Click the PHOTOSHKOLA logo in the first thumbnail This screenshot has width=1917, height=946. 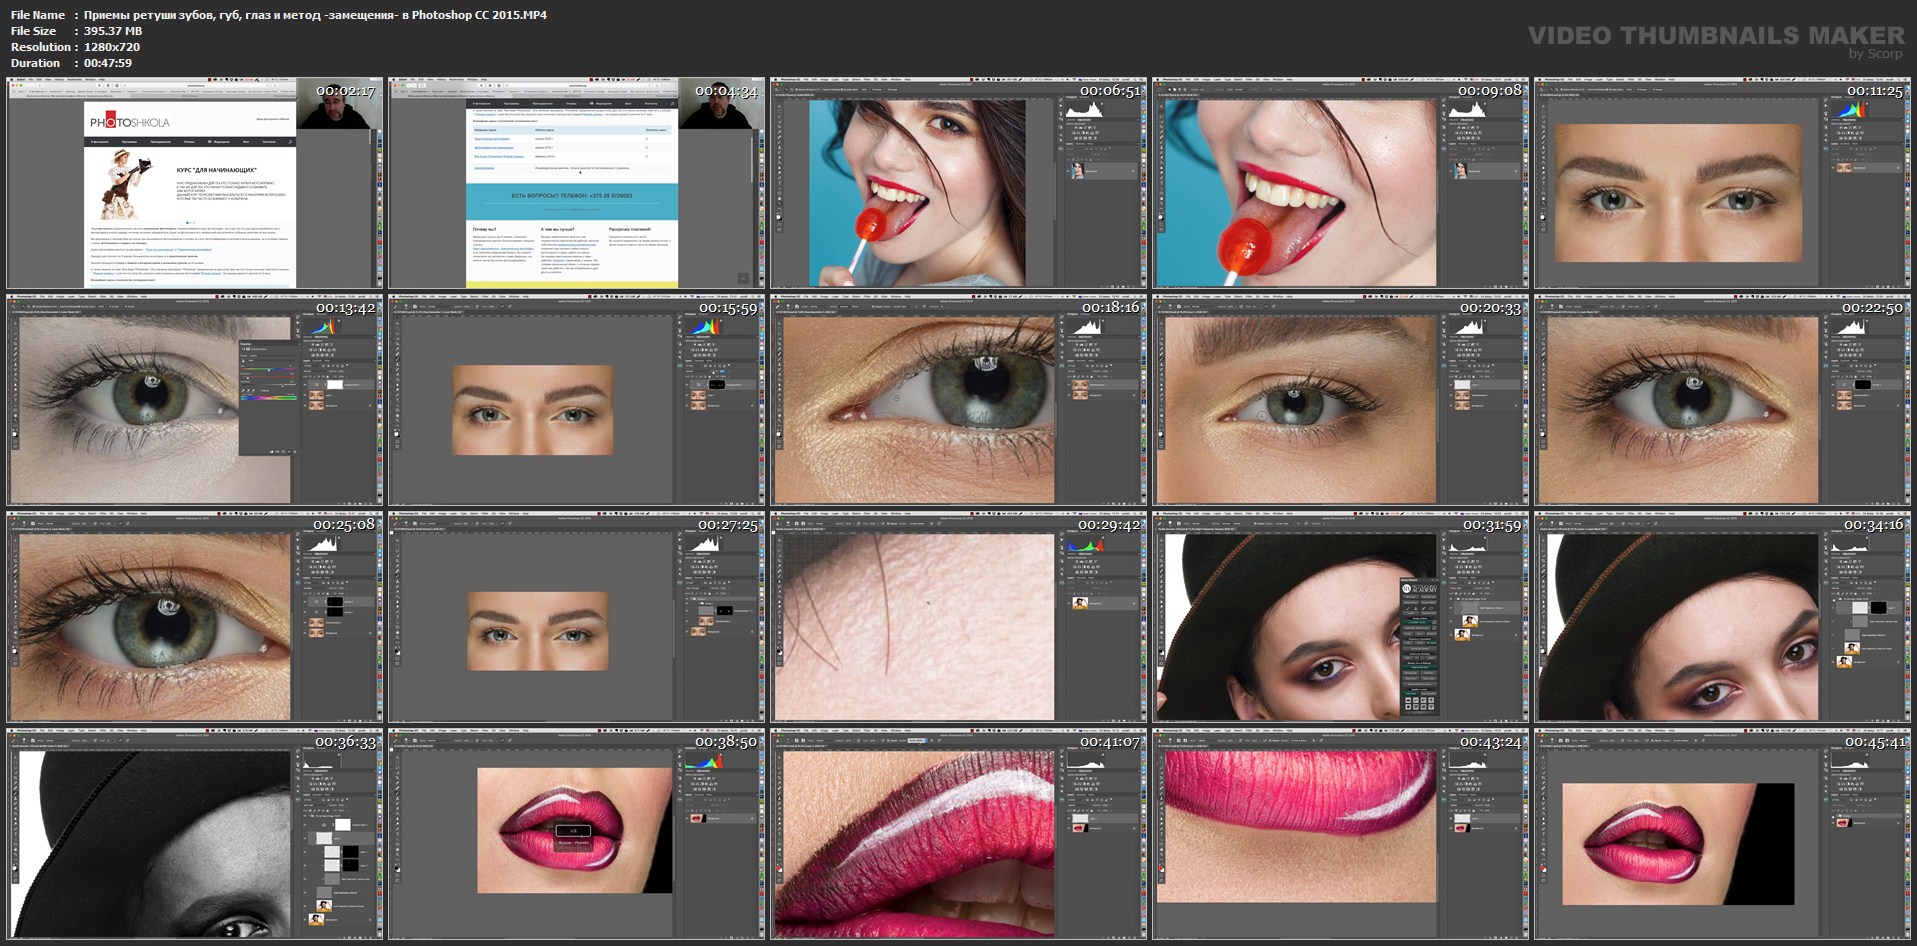pyautogui.click(x=130, y=120)
